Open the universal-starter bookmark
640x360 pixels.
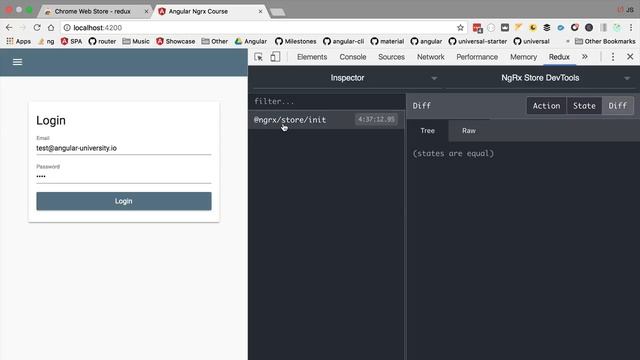click(478, 41)
